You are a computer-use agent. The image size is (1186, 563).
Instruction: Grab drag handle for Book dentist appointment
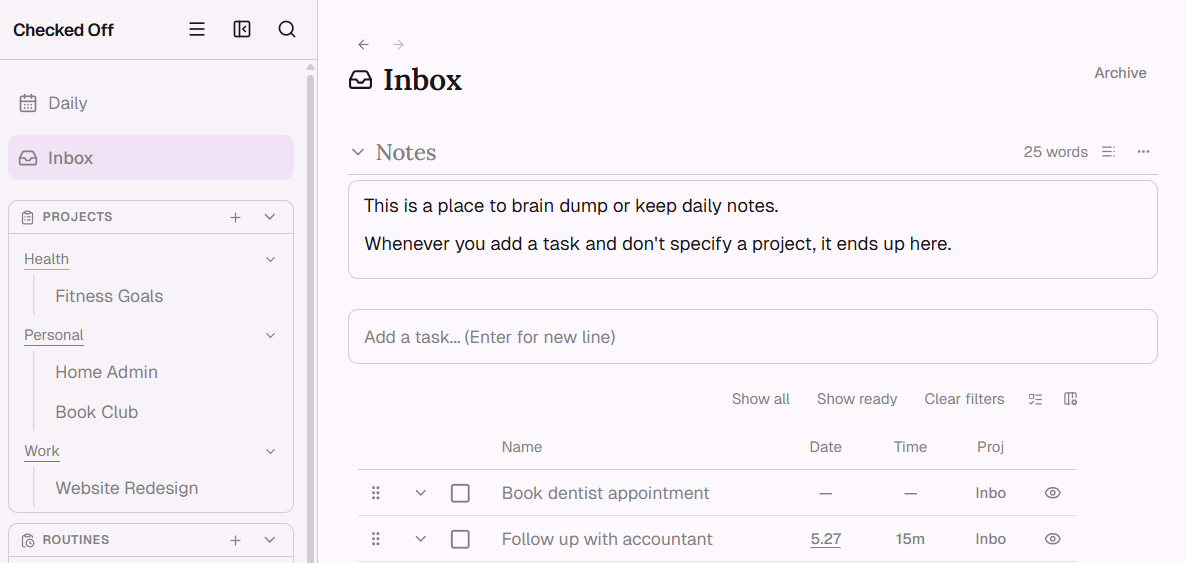(376, 493)
